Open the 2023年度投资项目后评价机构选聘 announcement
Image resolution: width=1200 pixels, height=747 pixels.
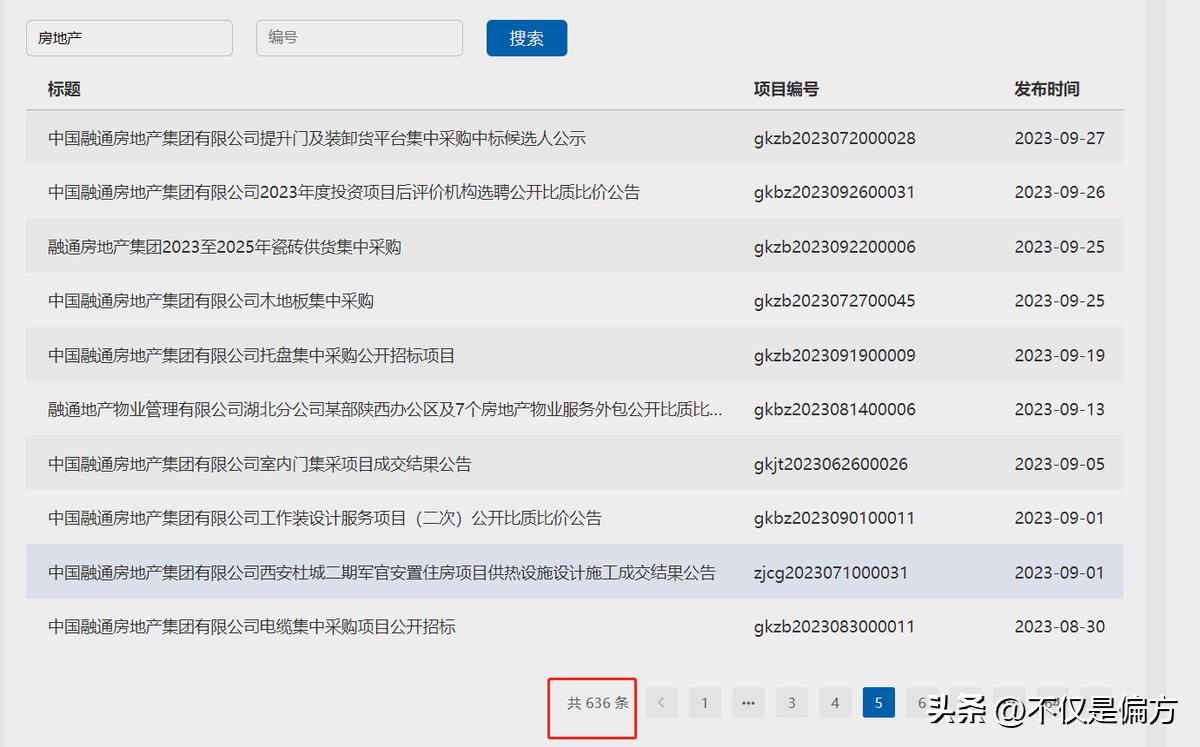click(x=344, y=192)
